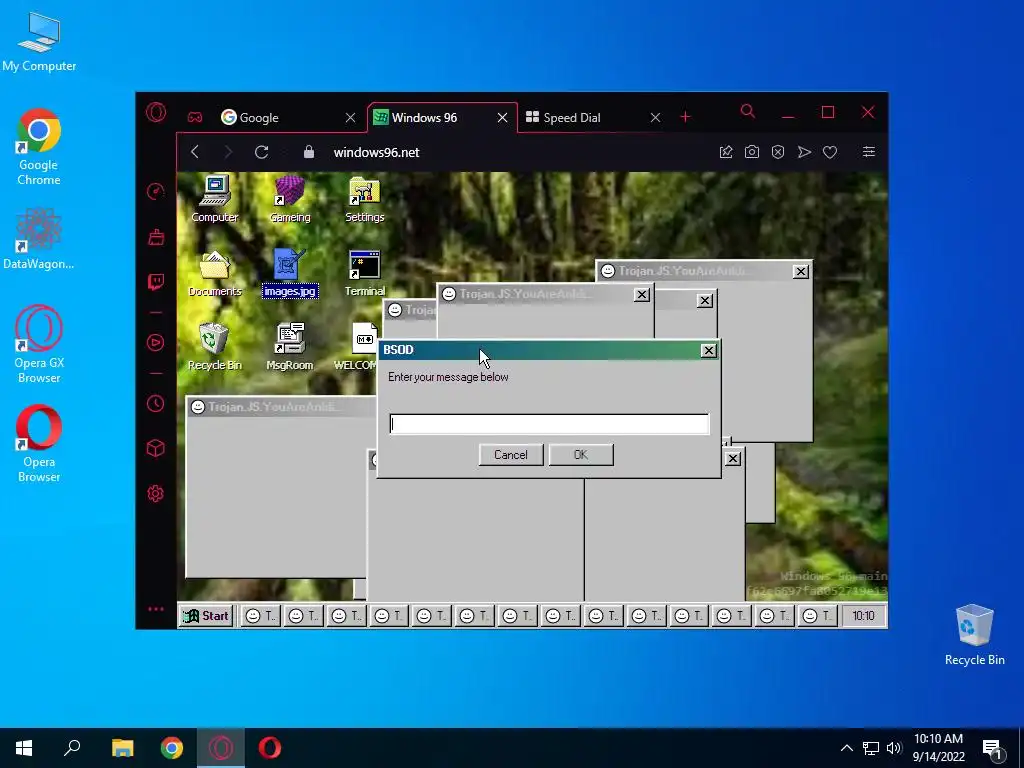Open sidebar Settings gear icon

point(155,493)
